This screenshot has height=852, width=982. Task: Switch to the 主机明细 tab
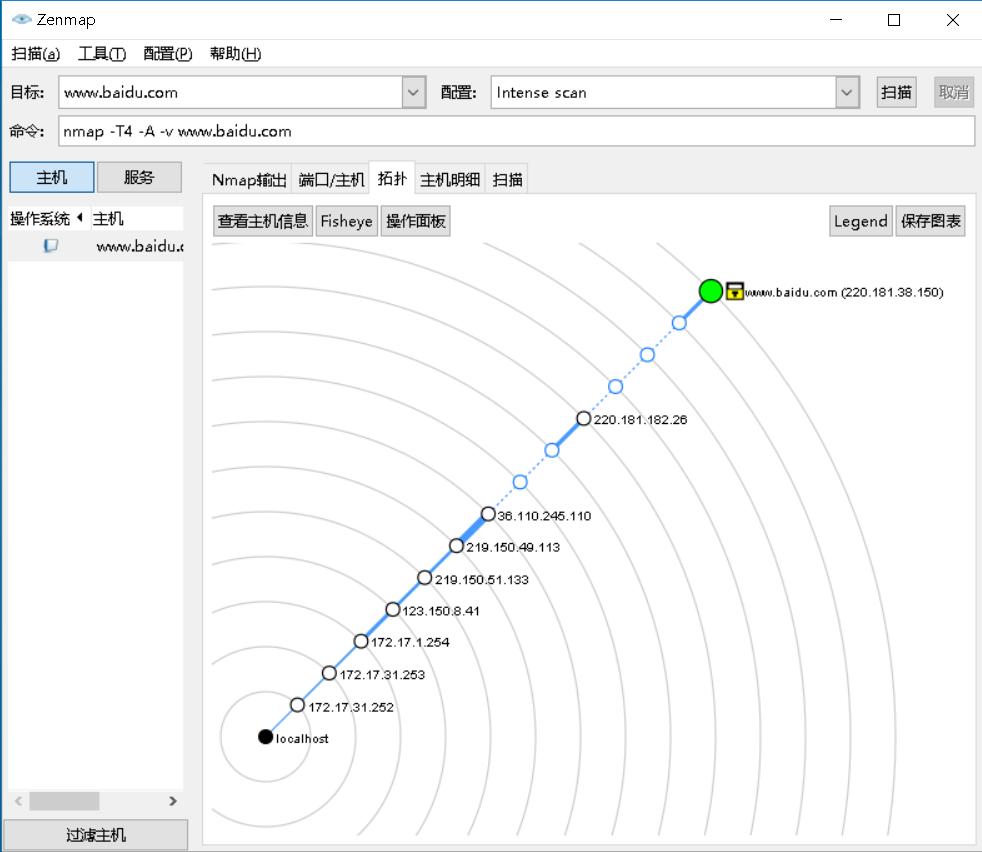click(x=450, y=180)
